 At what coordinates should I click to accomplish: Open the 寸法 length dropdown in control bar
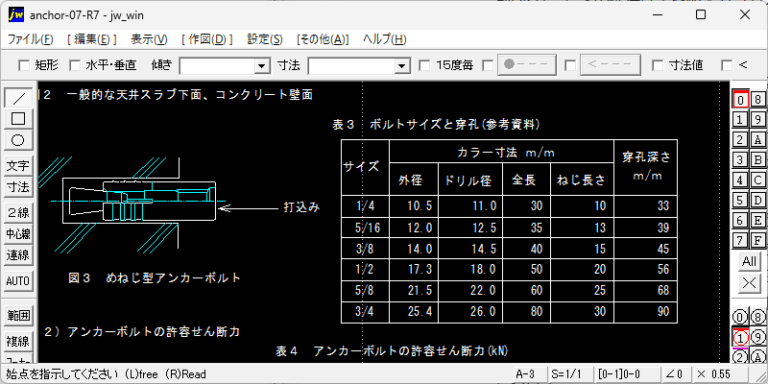coord(403,65)
